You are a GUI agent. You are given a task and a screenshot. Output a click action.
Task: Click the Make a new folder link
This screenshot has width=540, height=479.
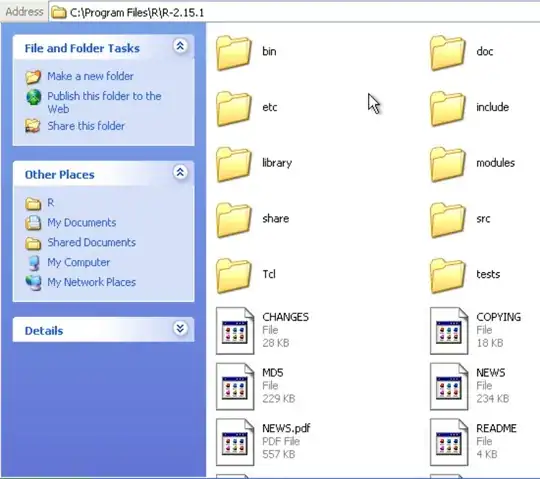(90, 76)
